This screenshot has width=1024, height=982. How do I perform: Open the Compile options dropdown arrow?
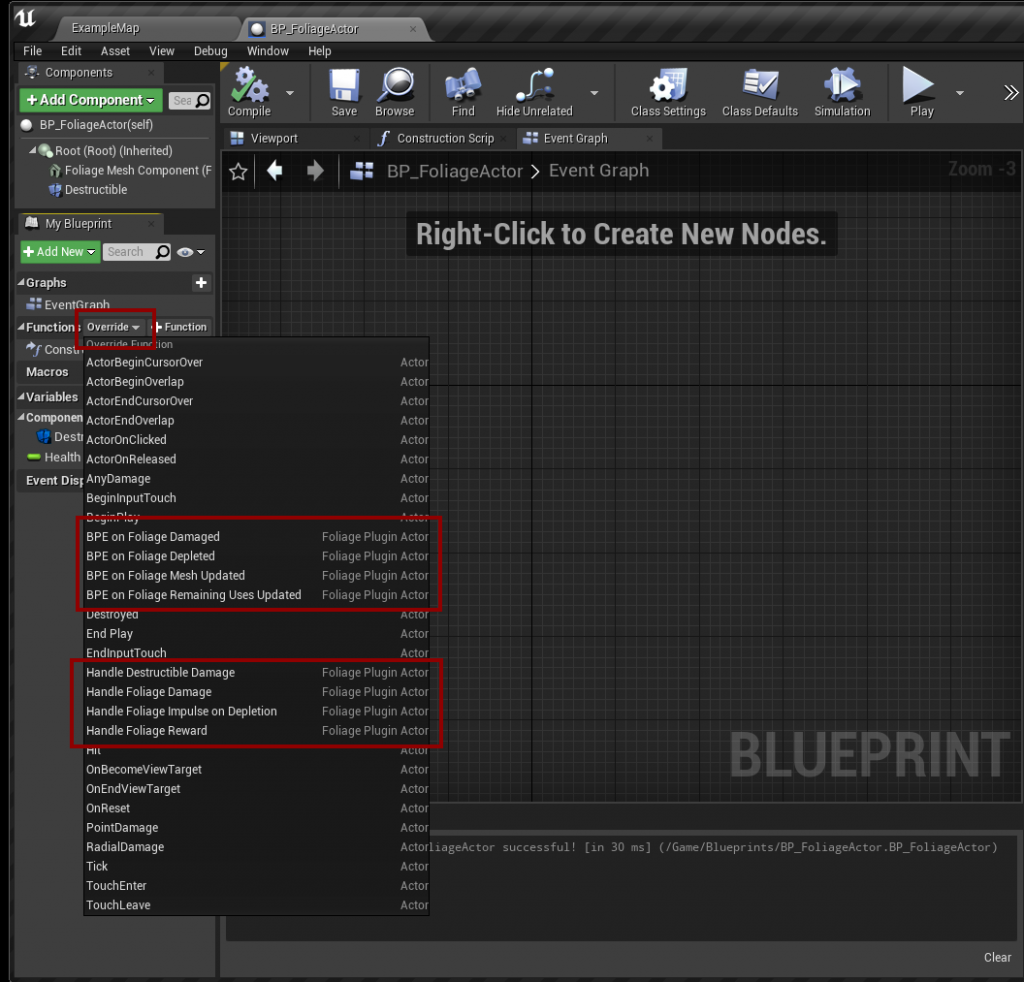click(x=290, y=93)
